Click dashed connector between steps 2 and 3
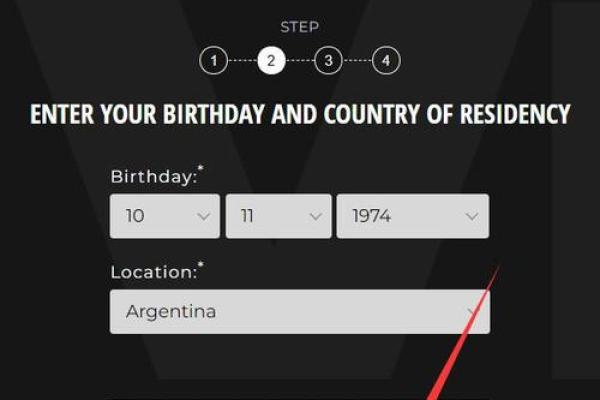The image size is (600, 400). tap(300, 60)
